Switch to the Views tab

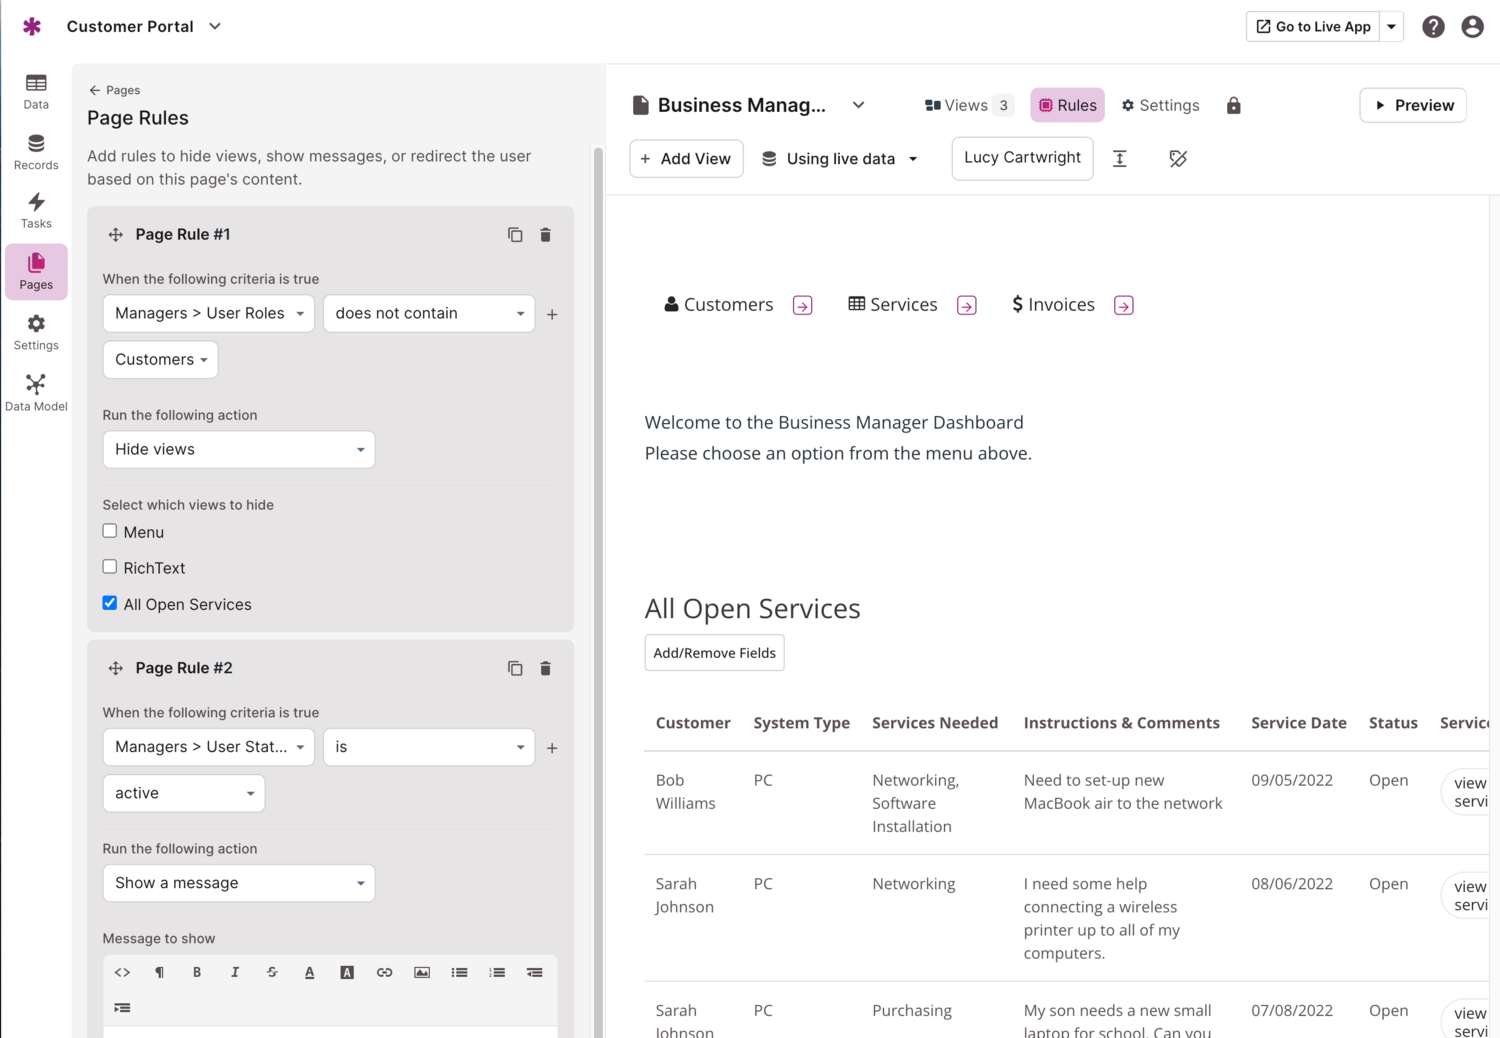(x=967, y=106)
